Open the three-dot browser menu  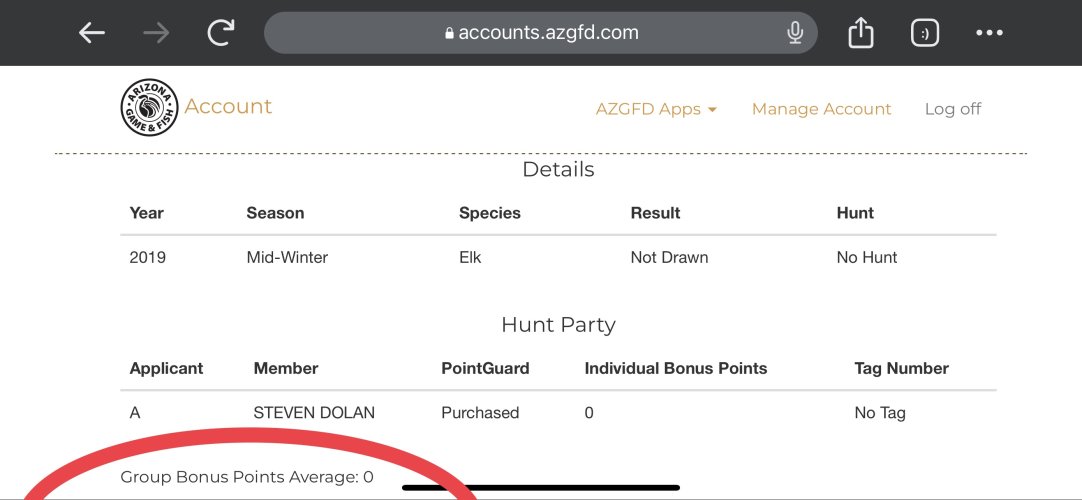click(x=989, y=32)
